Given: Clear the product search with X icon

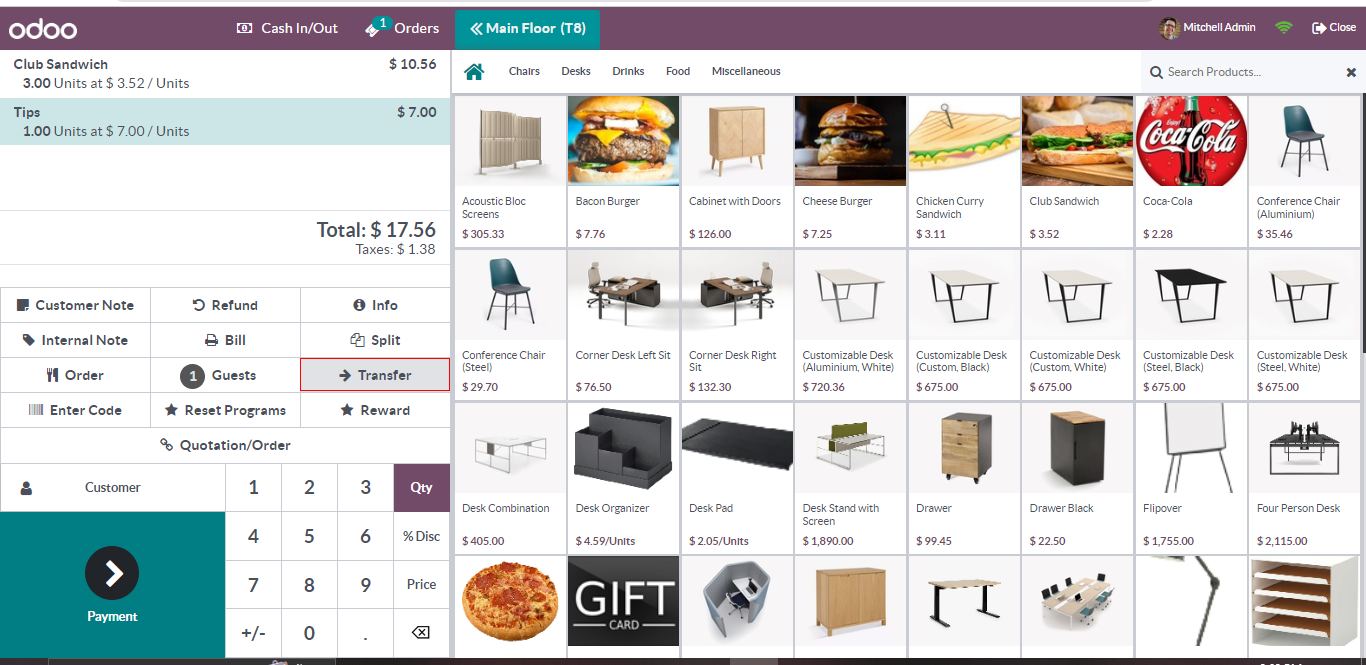Looking at the screenshot, I should [1351, 72].
